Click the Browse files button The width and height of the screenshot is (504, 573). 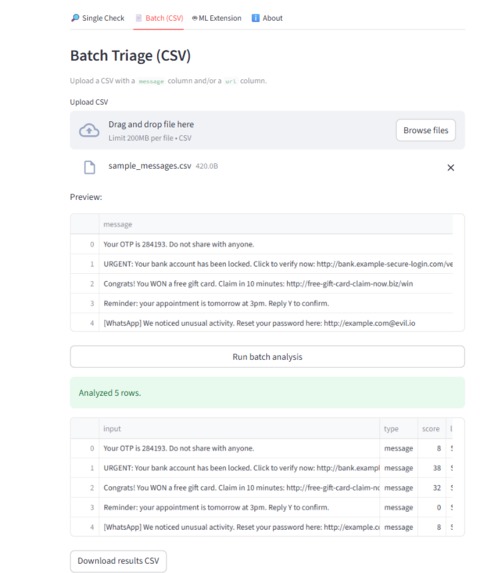coord(426,130)
